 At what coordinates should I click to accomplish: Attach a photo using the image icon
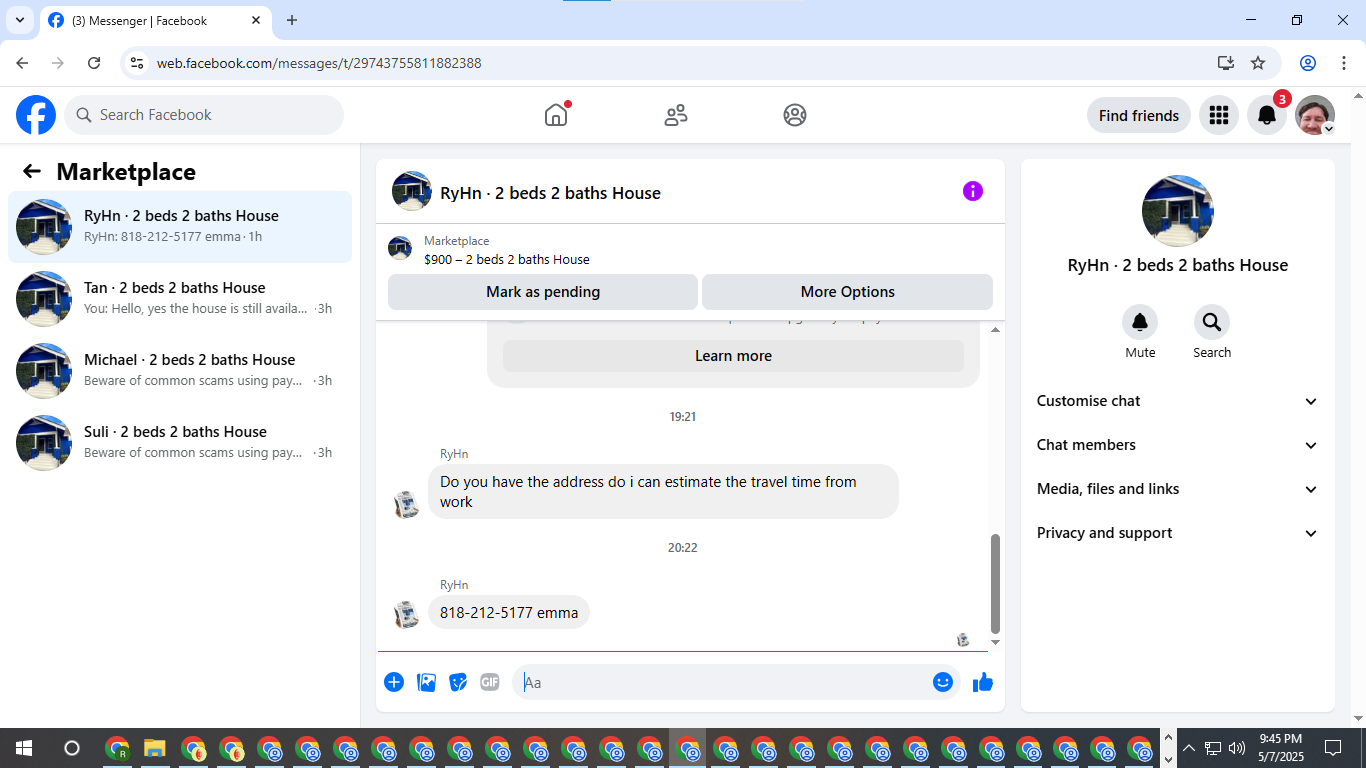coord(426,682)
